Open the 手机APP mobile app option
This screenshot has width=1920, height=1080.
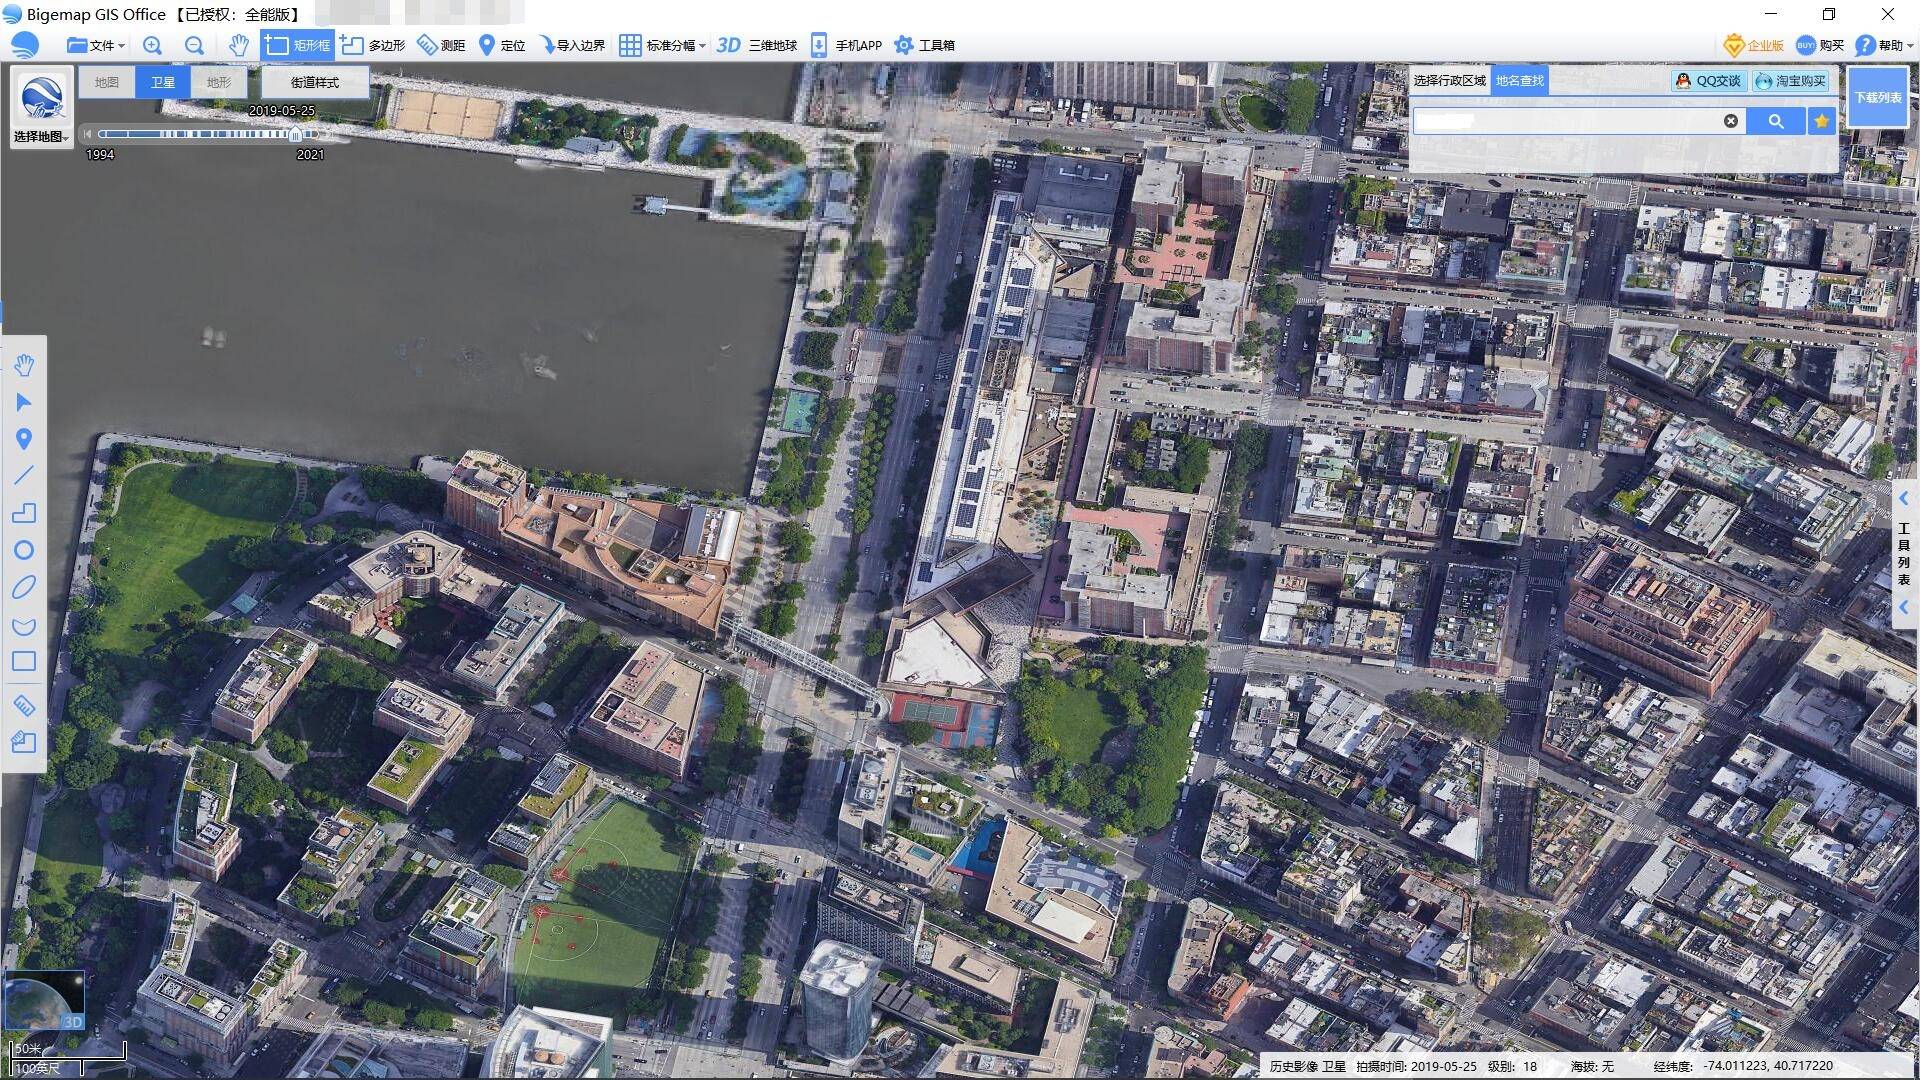(x=846, y=45)
